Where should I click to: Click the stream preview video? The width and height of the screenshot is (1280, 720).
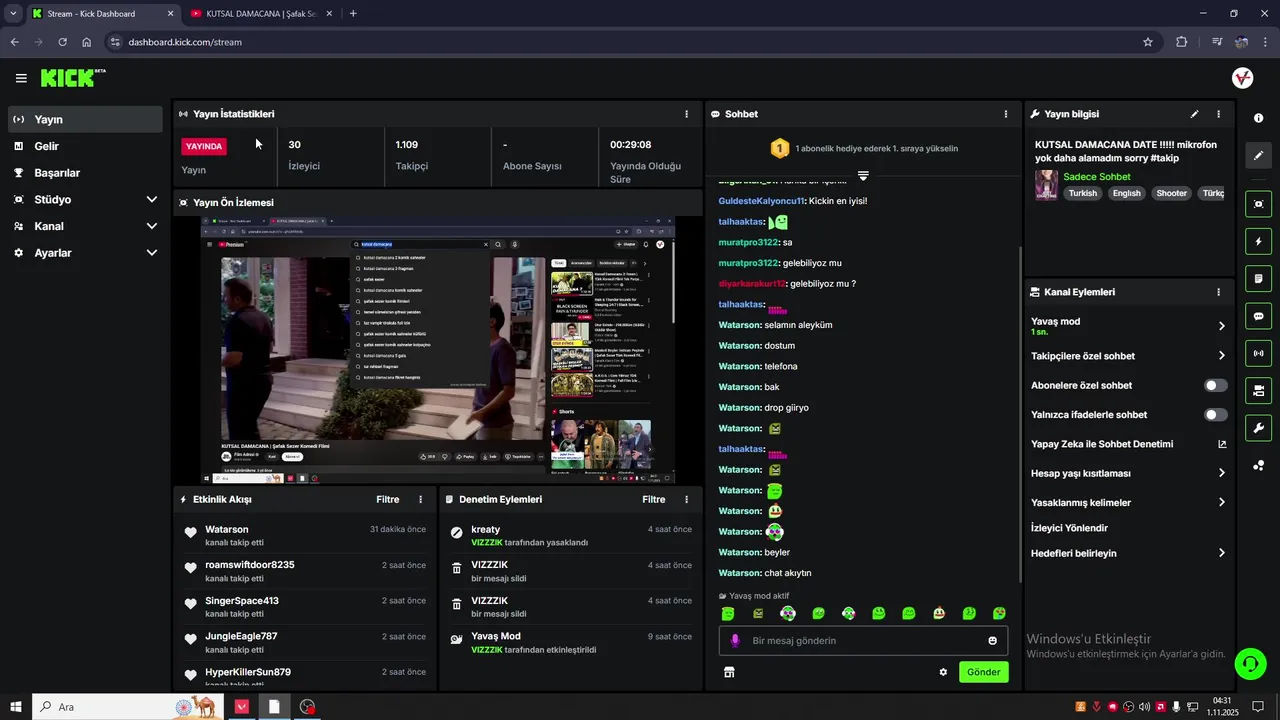pos(438,350)
